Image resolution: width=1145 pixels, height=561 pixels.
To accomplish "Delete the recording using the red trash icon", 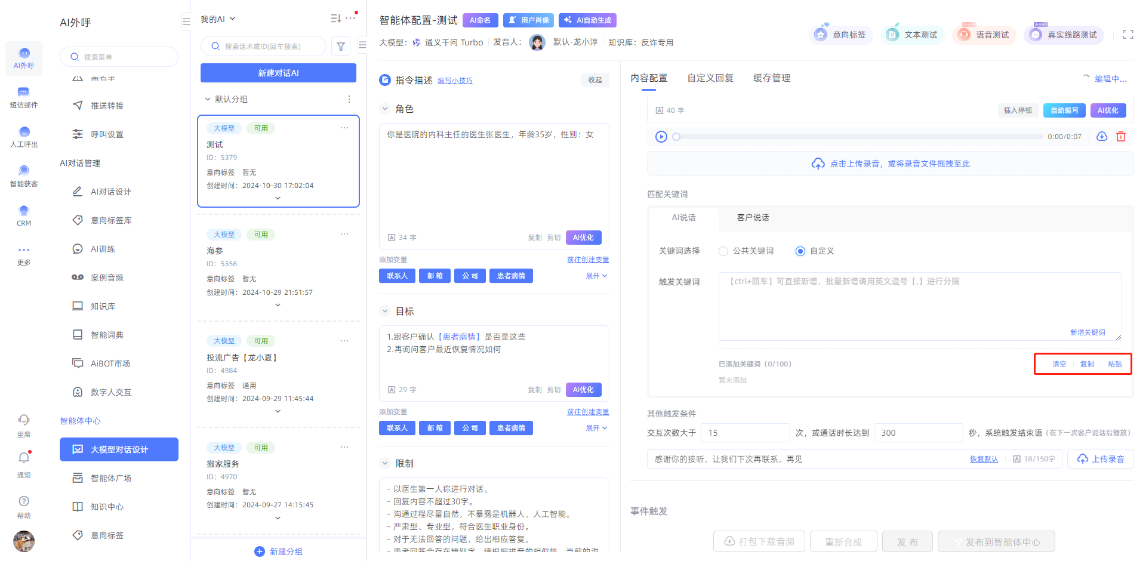I will point(1120,136).
